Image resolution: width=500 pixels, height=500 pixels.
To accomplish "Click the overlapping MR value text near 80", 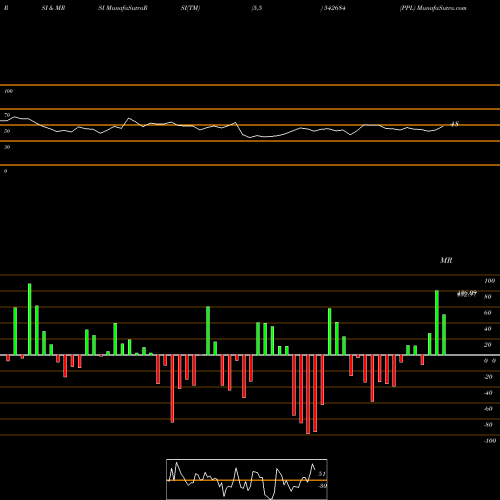I will pyautogui.click(x=467, y=294).
